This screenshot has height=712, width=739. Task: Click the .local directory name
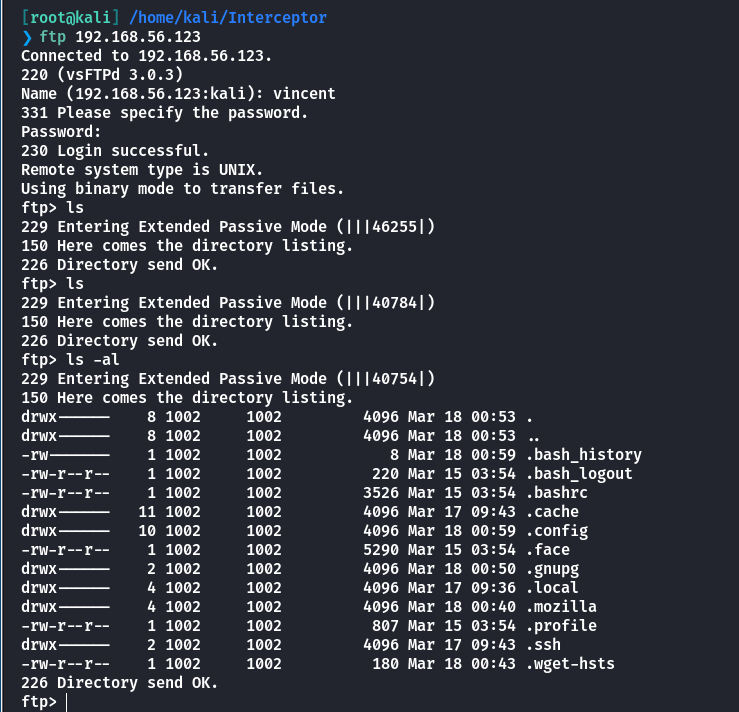click(552, 588)
